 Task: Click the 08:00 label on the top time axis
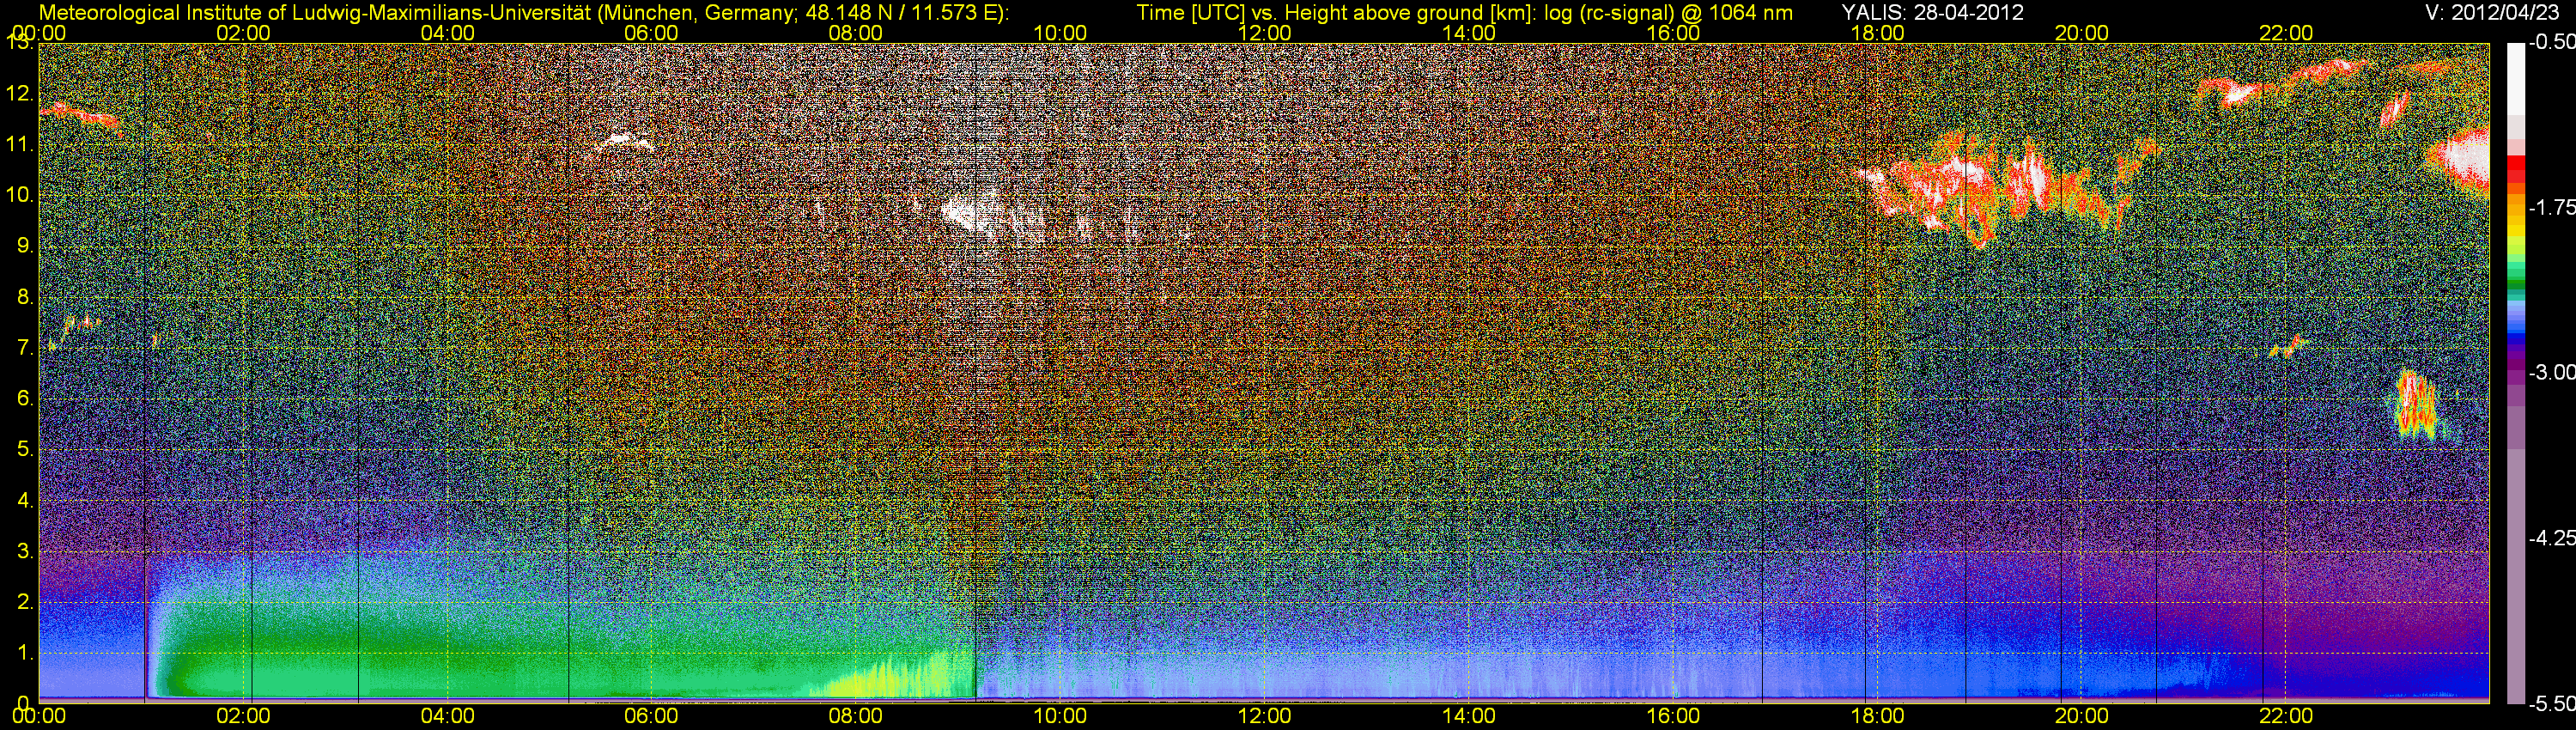856,33
